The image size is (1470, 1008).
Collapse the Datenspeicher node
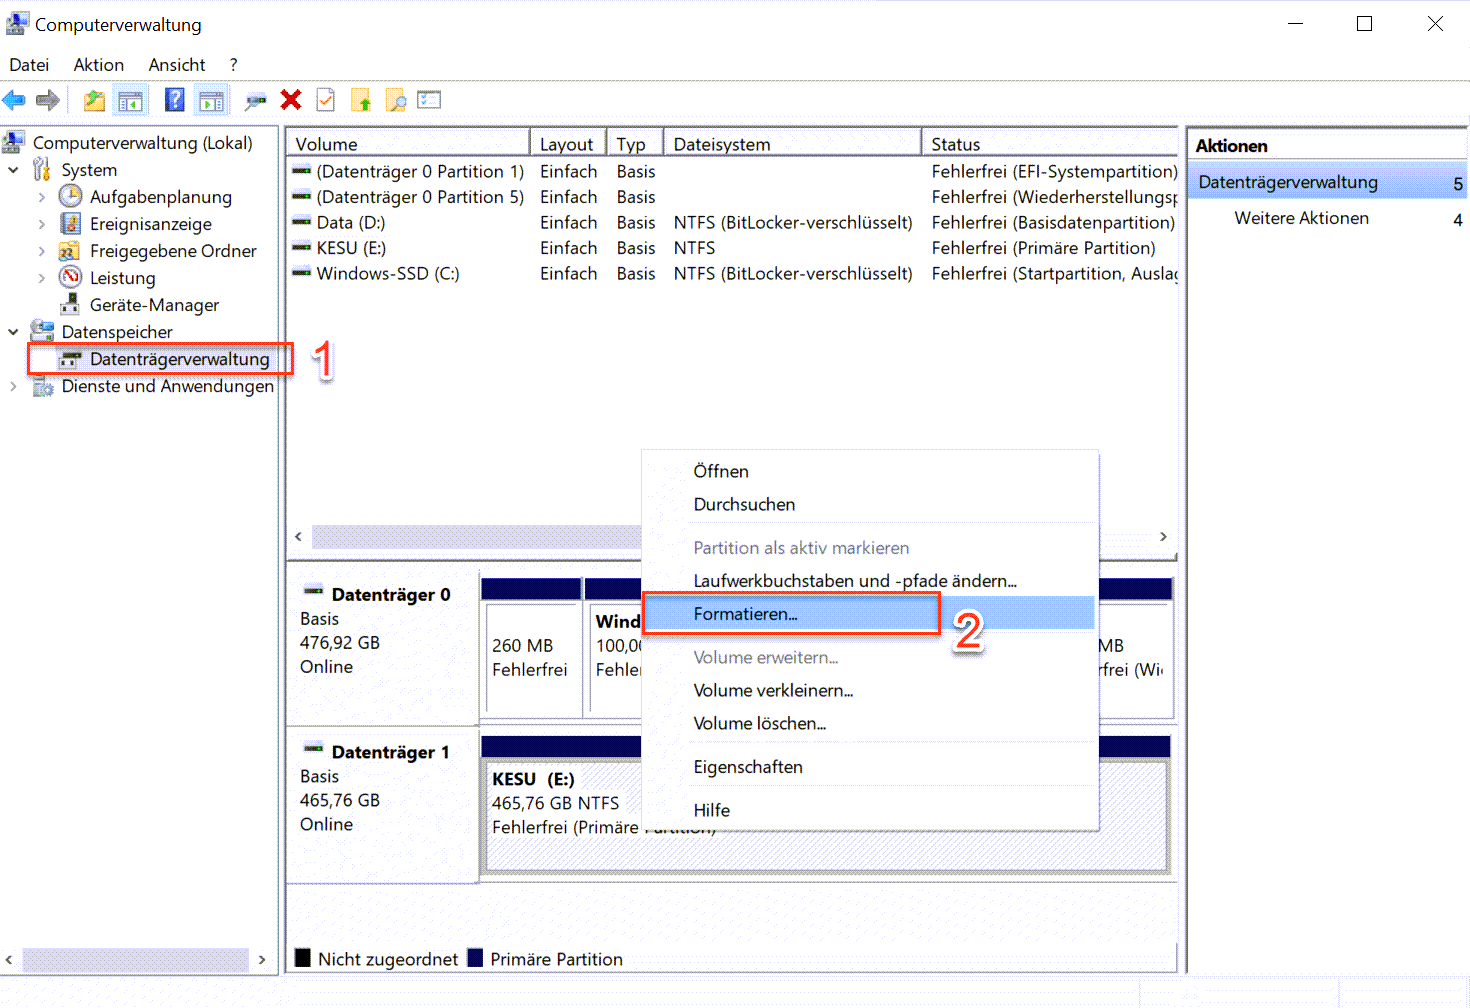pos(13,332)
